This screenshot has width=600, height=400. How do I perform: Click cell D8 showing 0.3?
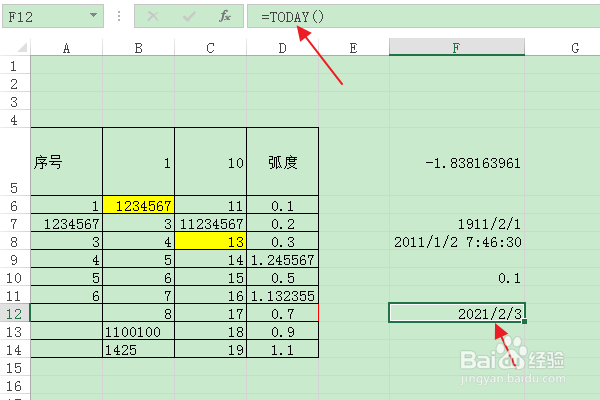282,242
